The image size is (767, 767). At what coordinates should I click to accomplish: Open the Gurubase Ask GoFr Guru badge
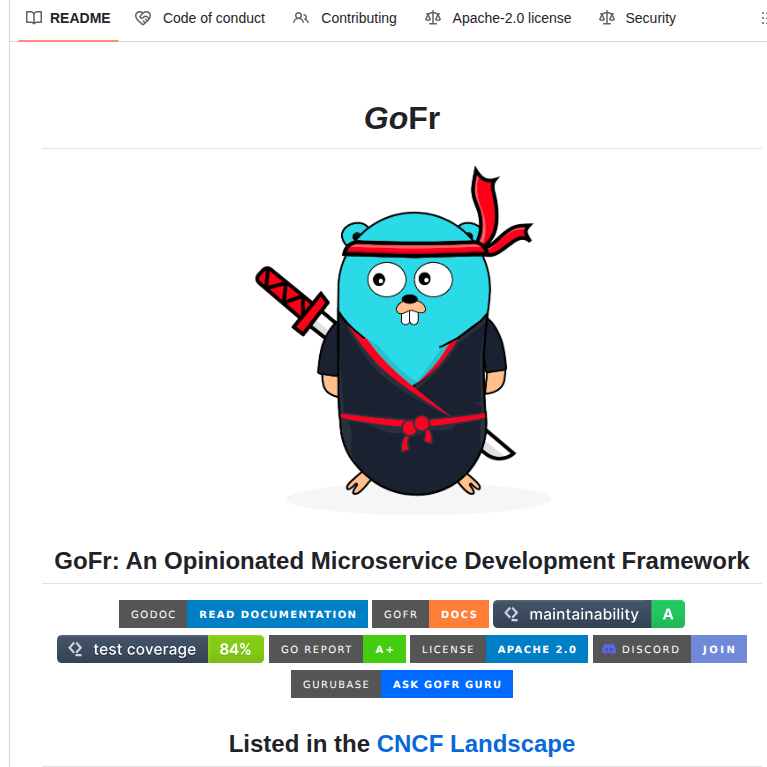pos(402,684)
